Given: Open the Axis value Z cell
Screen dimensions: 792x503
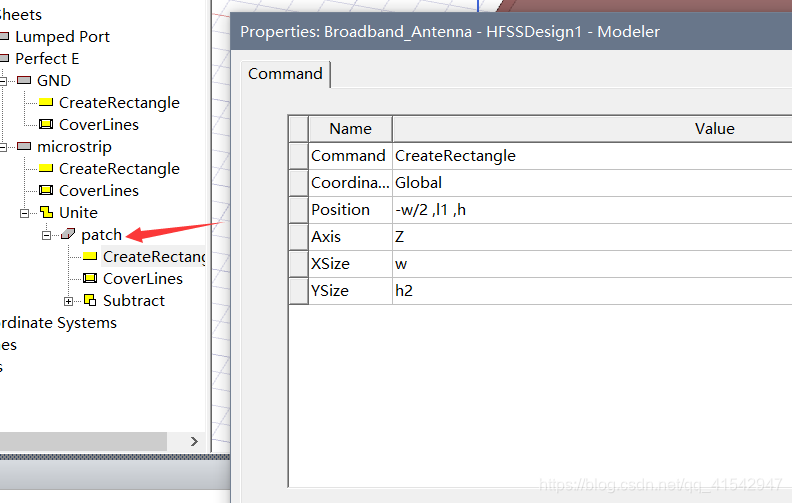Looking at the screenshot, I should tap(592, 237).
